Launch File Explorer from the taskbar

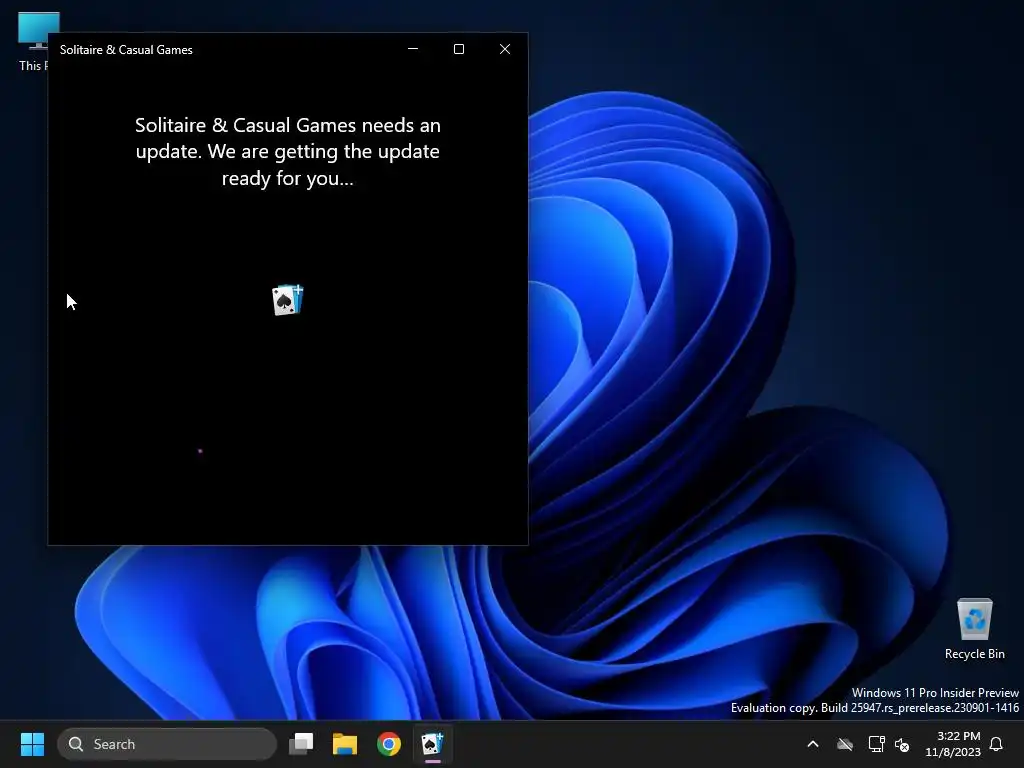tap(345, 744)
